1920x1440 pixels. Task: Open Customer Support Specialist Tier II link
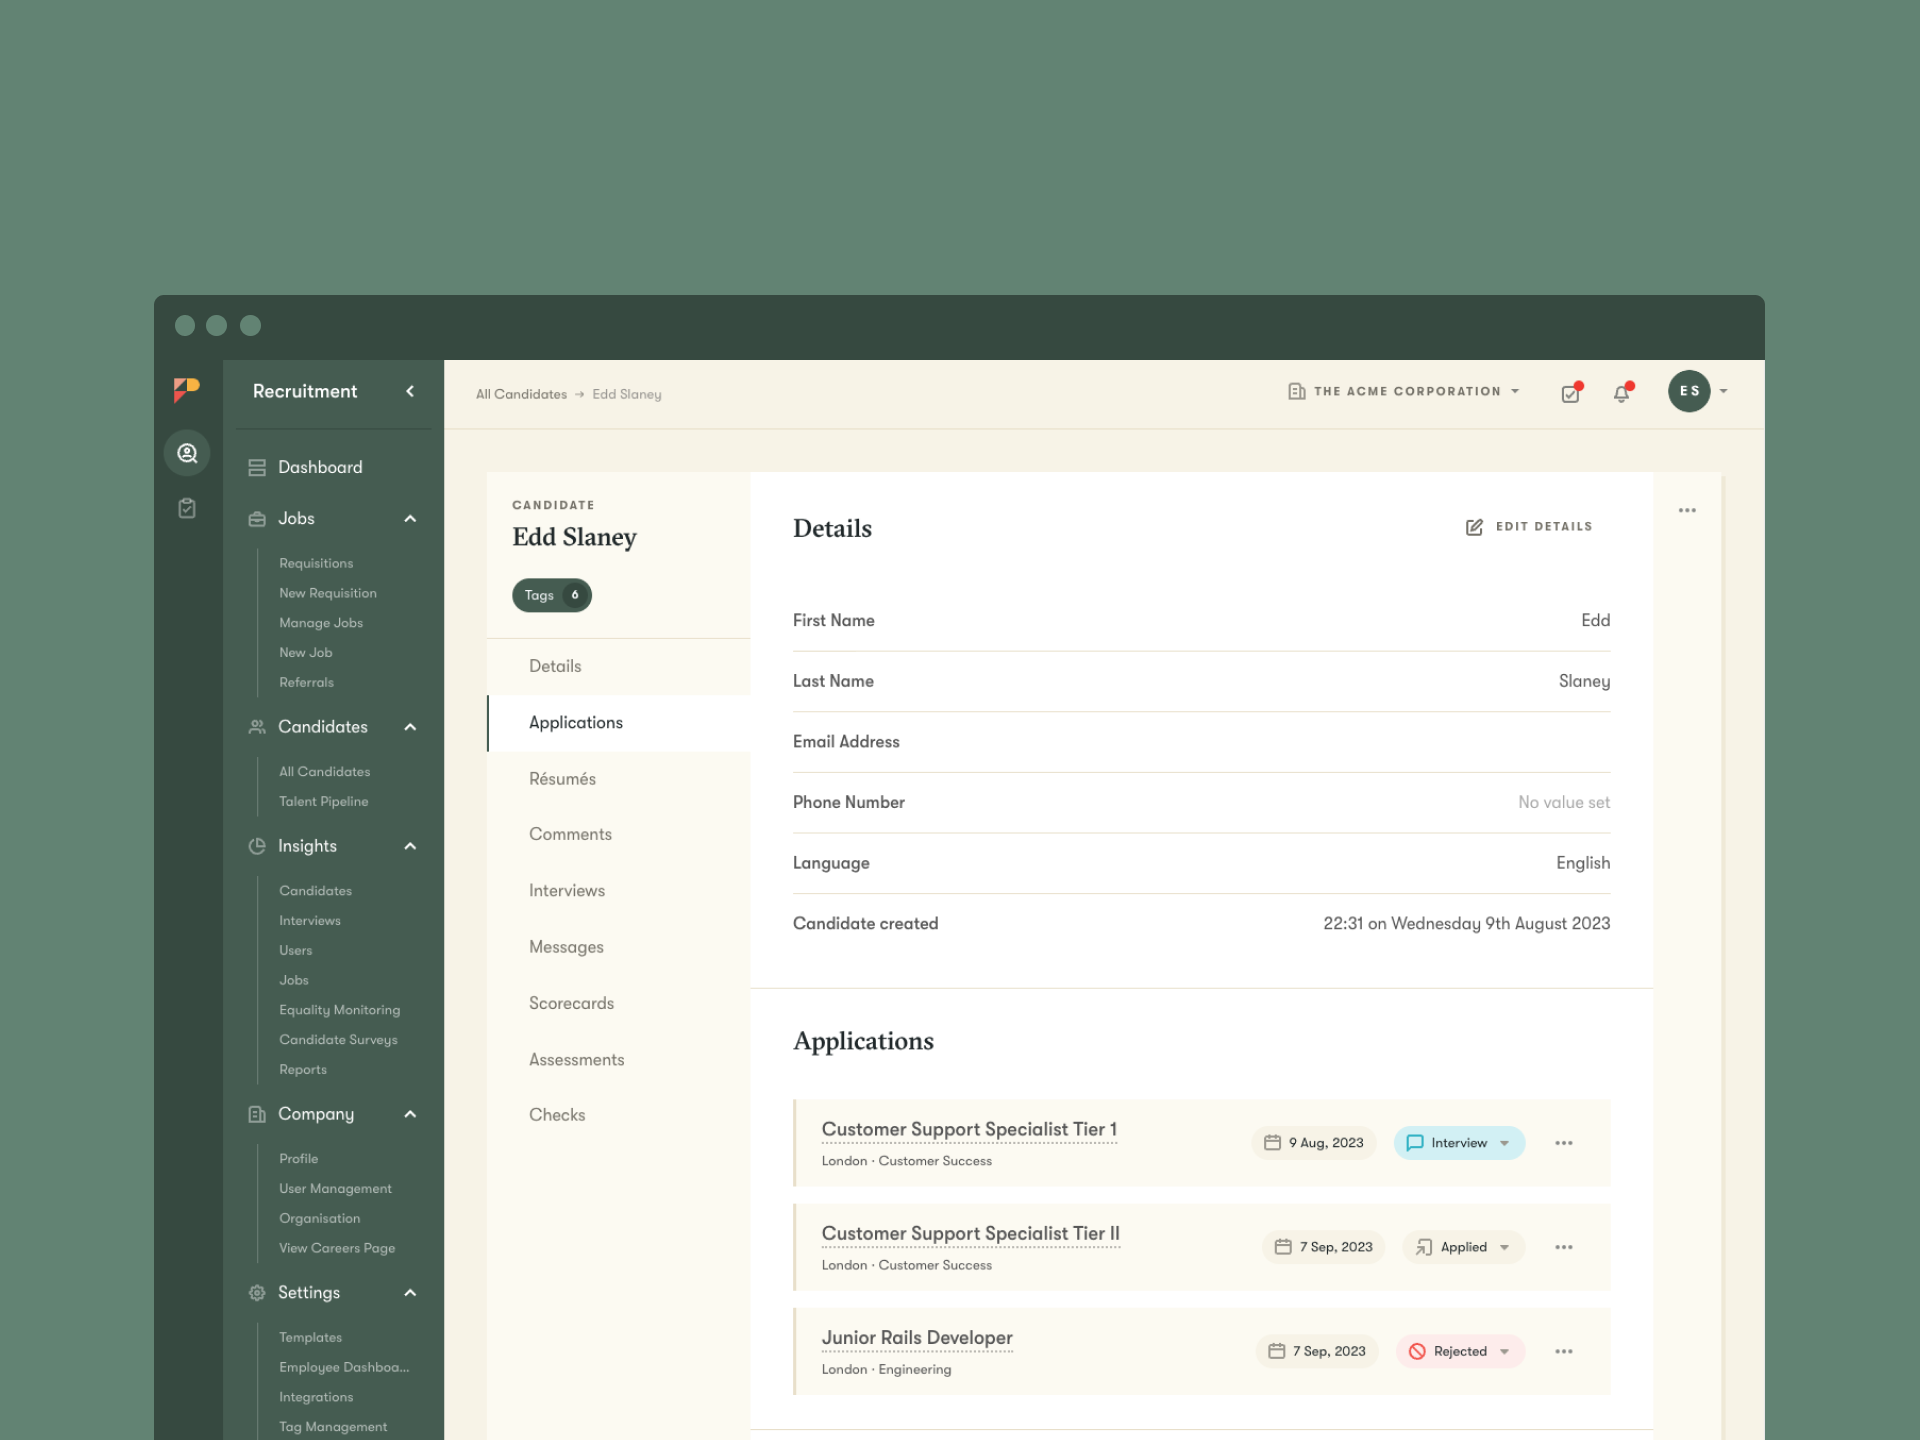pos(970,1233)
